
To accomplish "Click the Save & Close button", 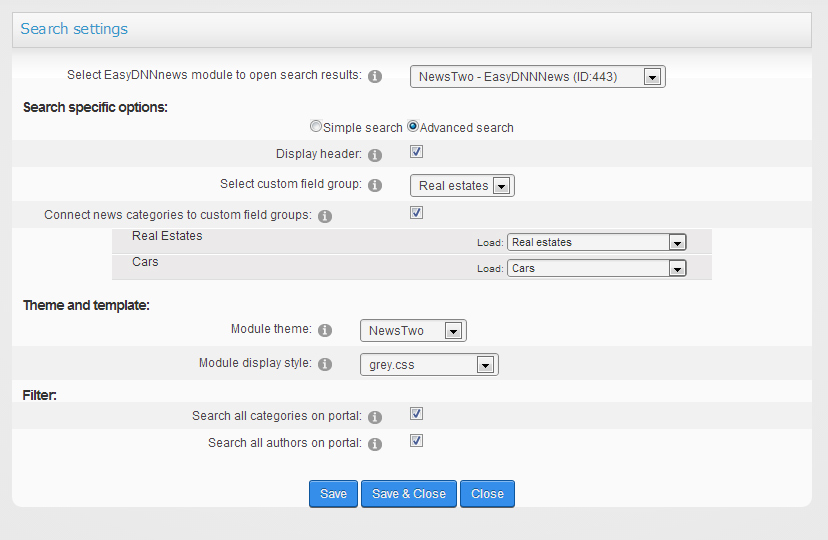I will tap(409, 494).
